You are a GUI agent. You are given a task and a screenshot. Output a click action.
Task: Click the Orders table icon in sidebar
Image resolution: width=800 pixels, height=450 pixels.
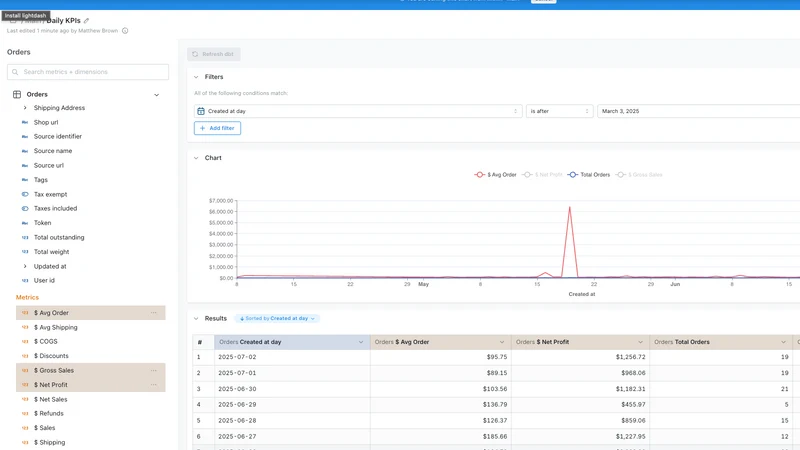coord(17,94)
